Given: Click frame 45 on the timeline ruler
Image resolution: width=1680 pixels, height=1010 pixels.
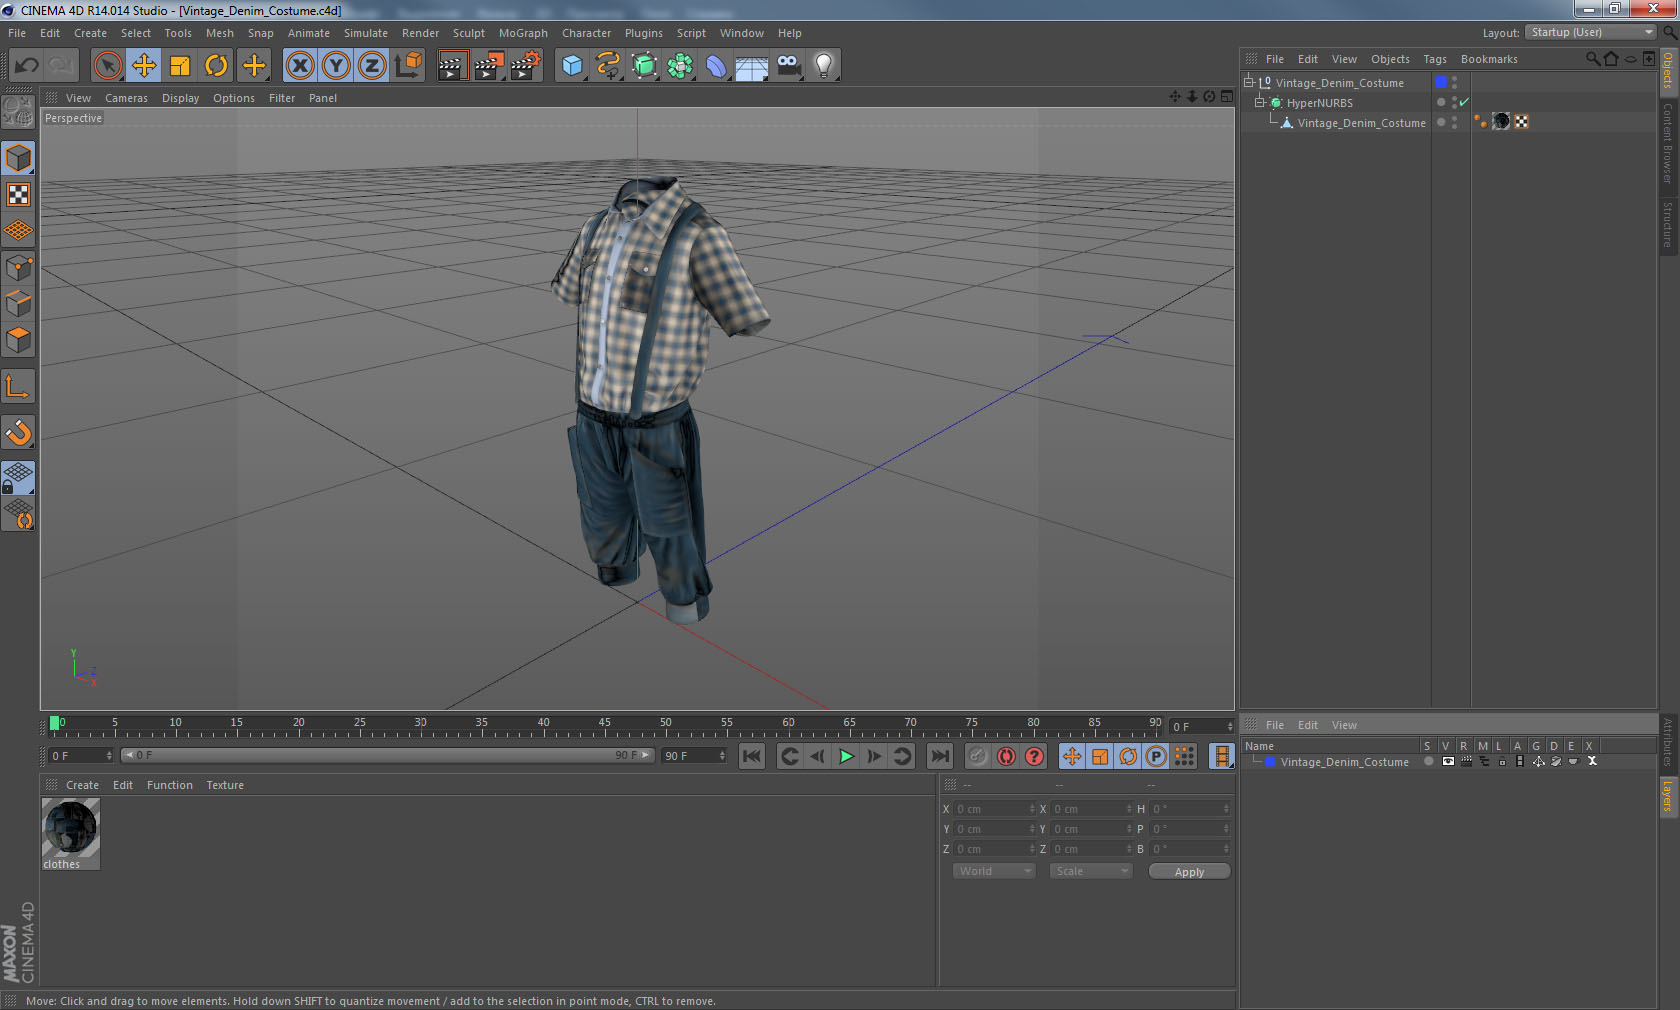Looking at the screenshot, I should [x=604, y=727].
